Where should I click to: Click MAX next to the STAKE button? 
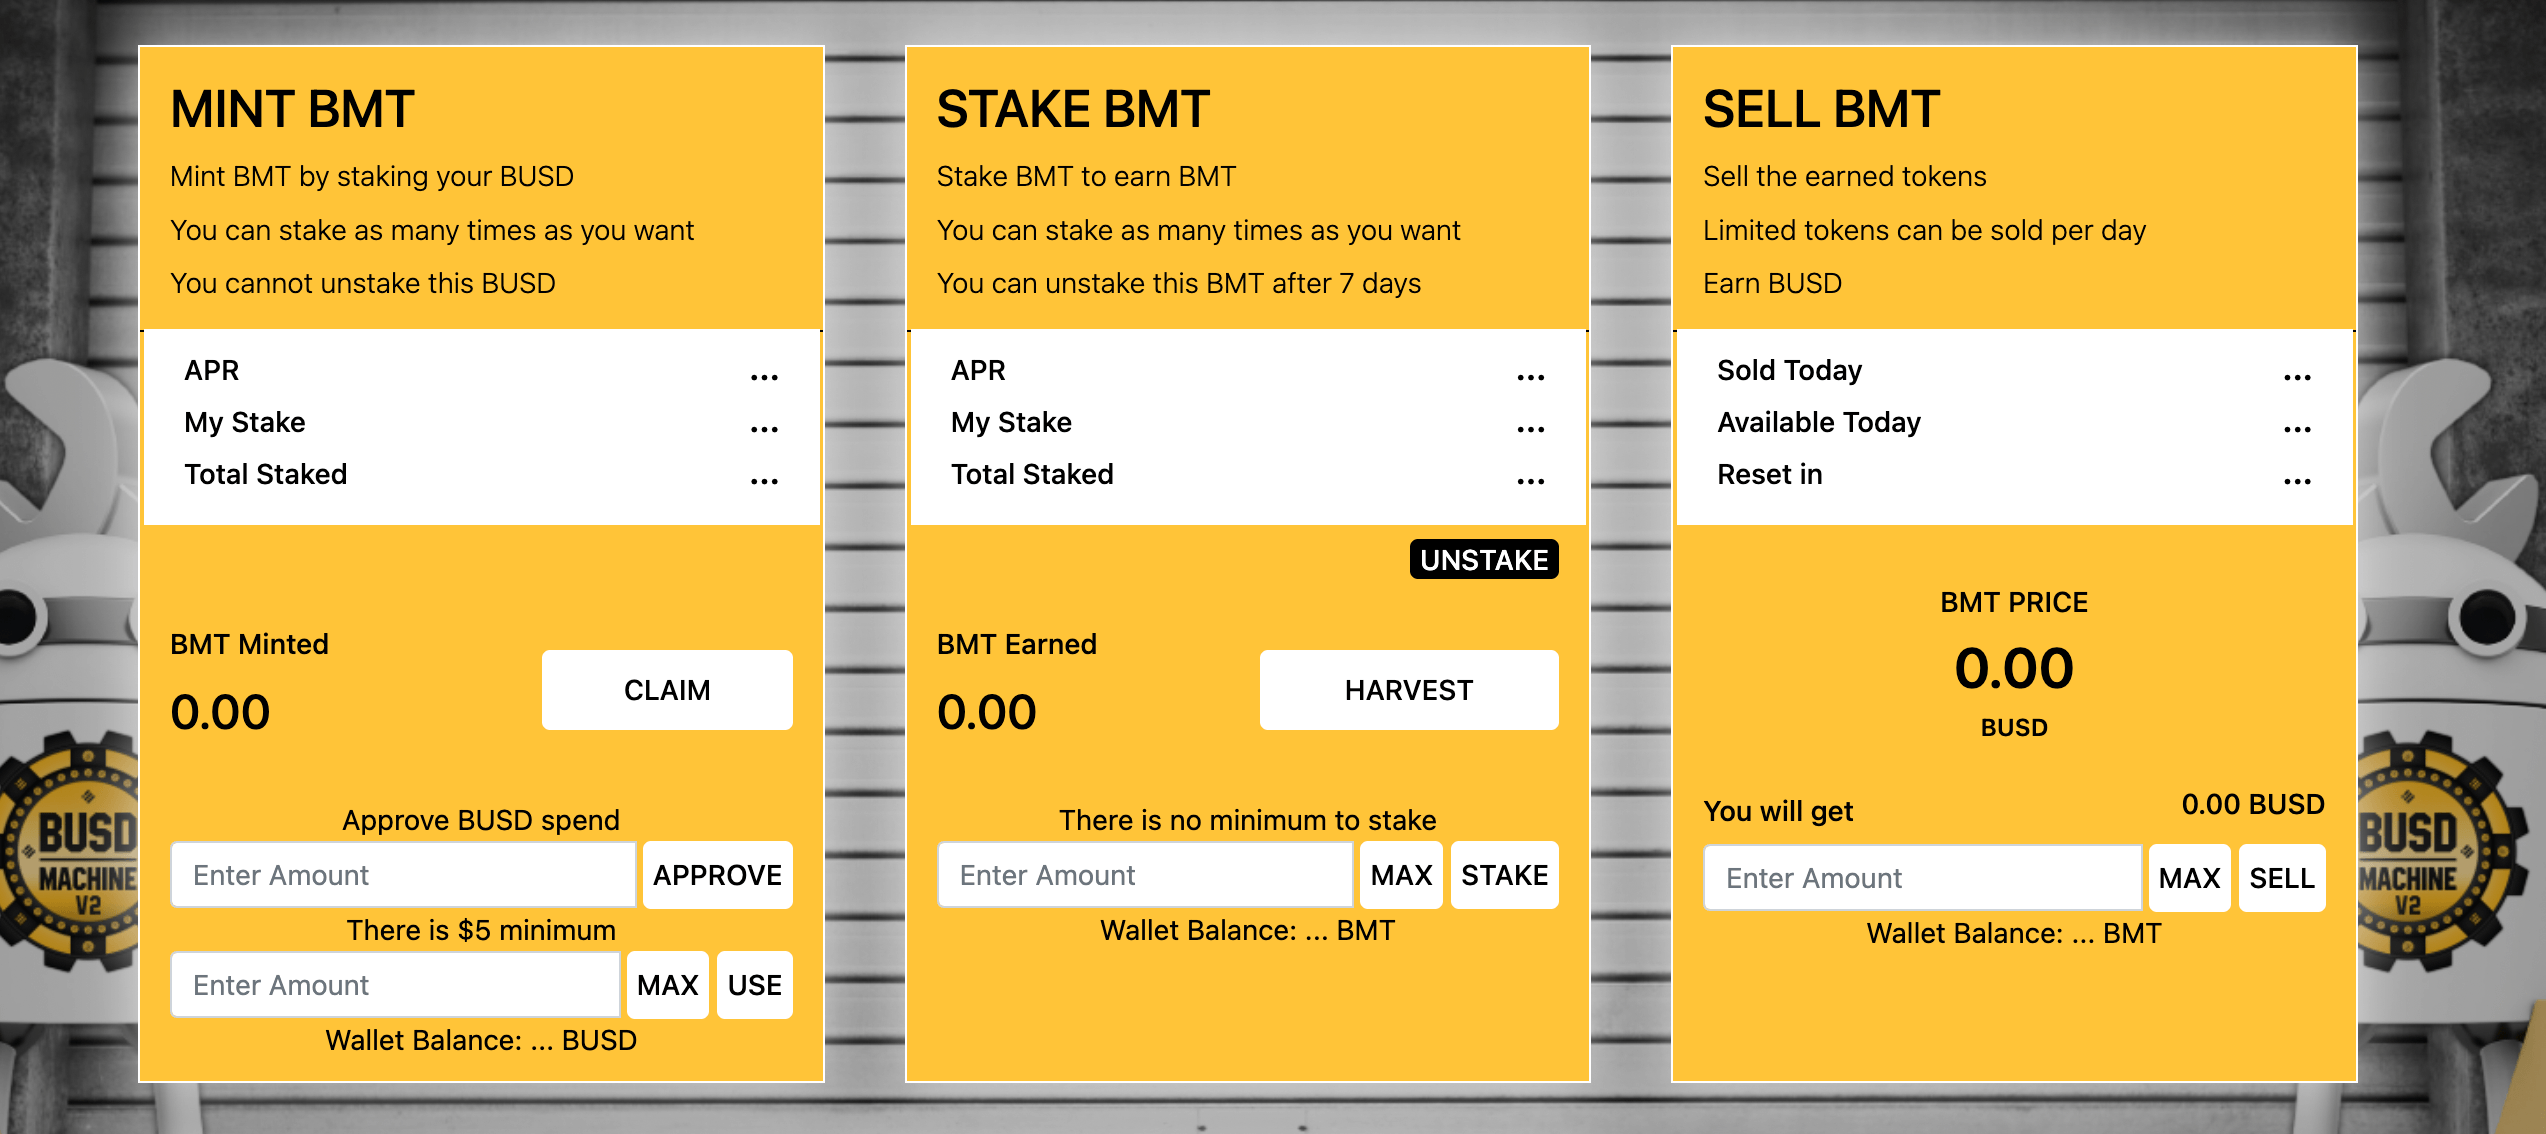point(1401,875)
